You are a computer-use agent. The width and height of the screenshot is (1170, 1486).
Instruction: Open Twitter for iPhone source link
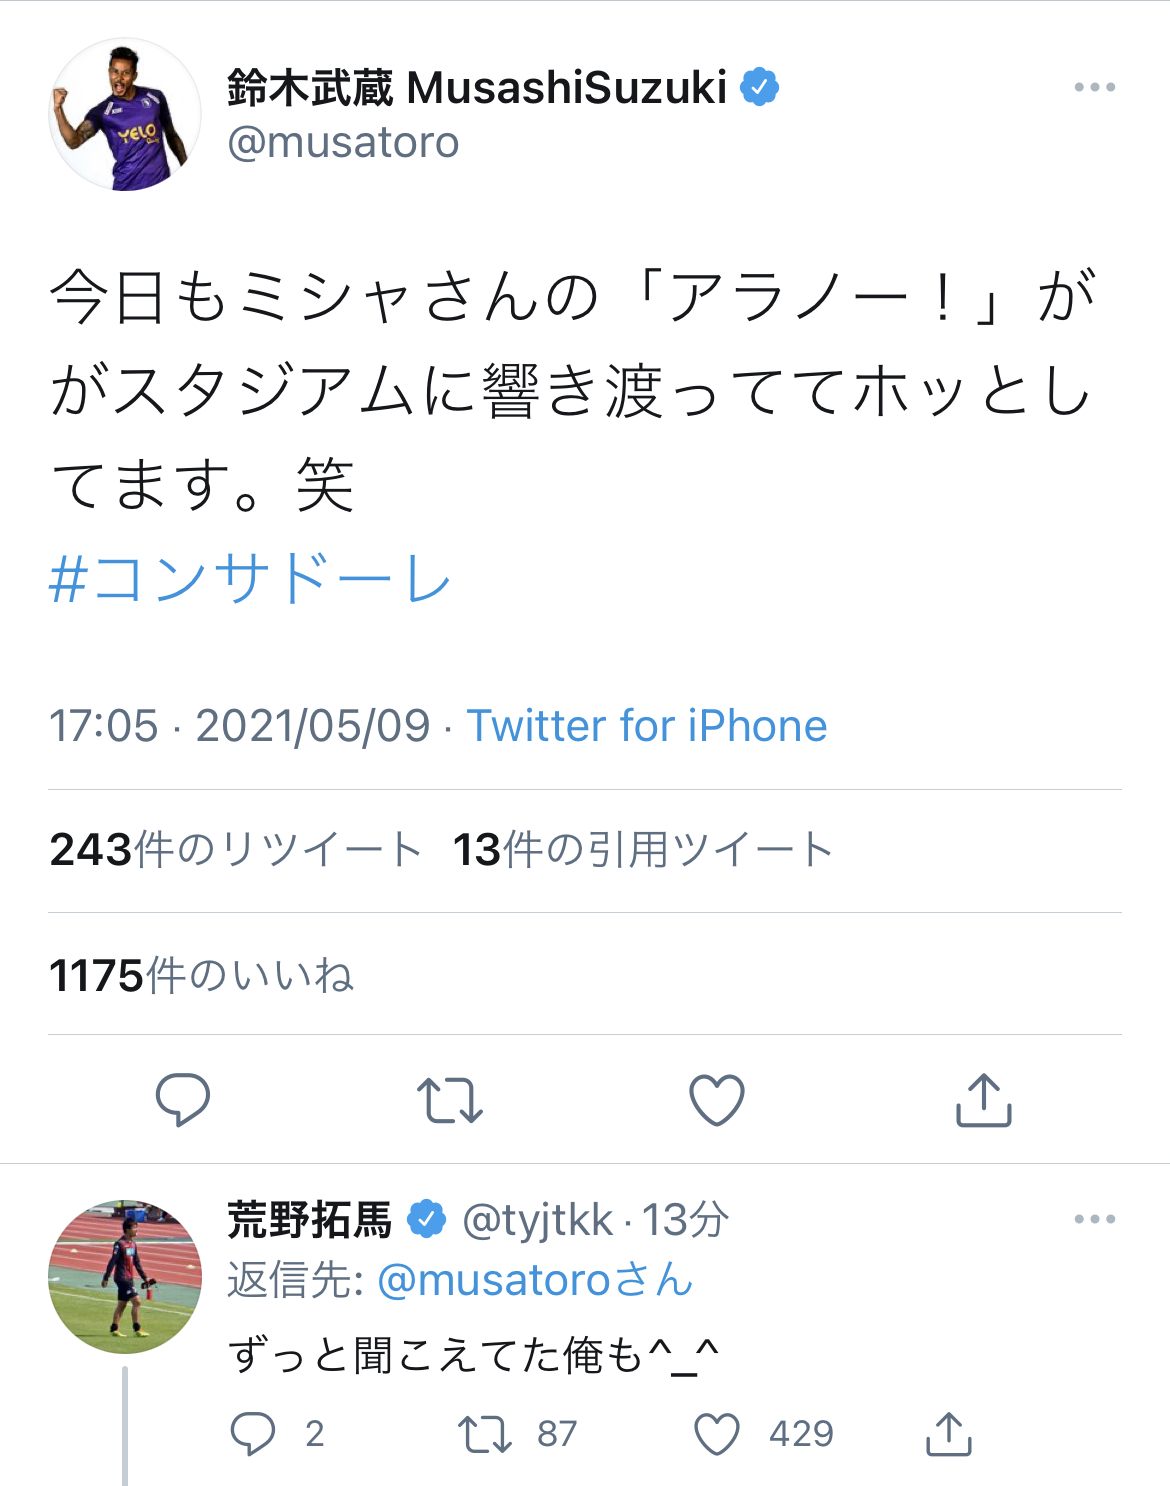(647, 726)
